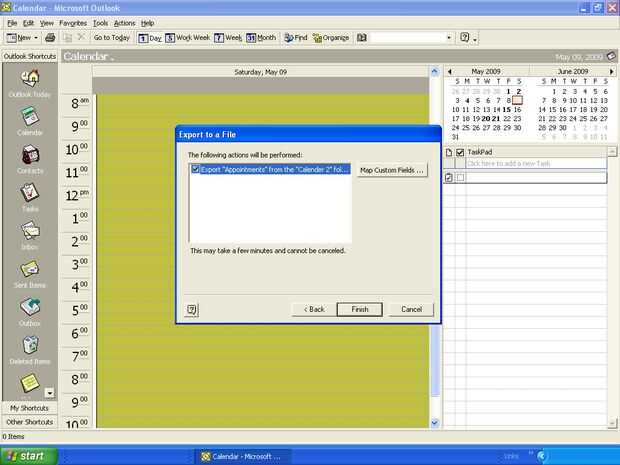Expand more shortcuts with the down arrow

[49, 393]
